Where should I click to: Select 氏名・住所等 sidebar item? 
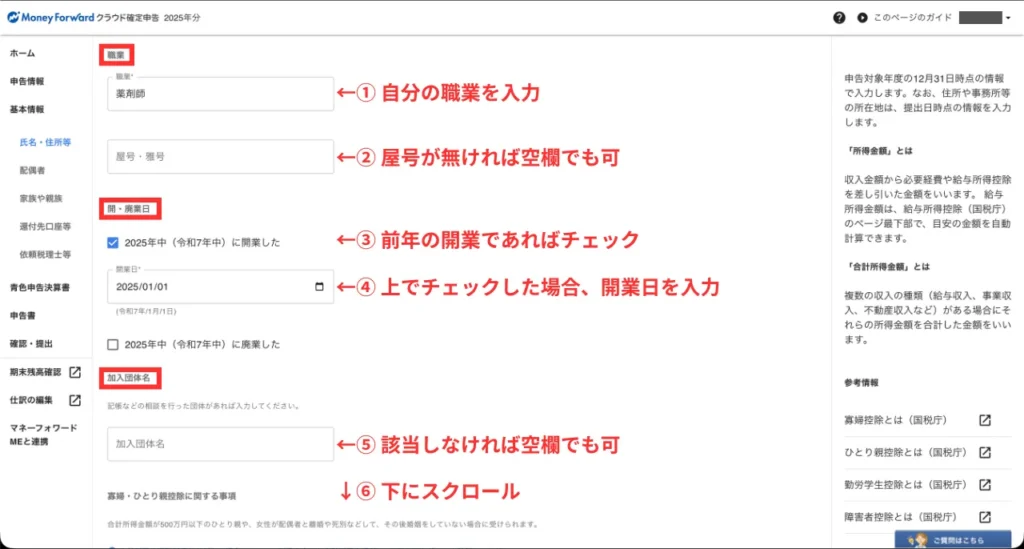click(x=45, y=142)
